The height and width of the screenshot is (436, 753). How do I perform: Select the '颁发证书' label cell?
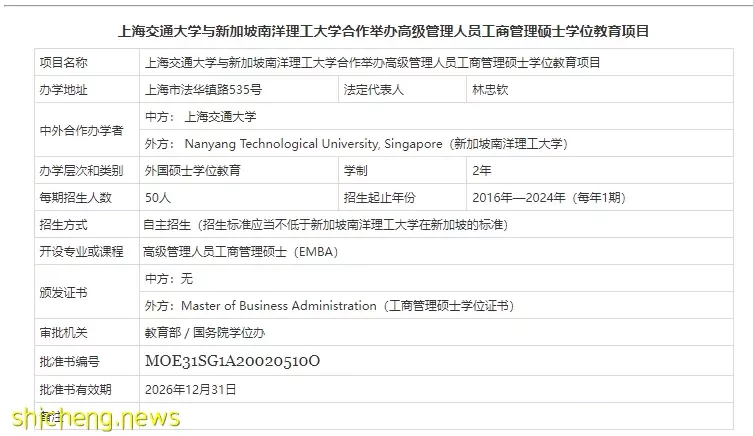[87, 292]
